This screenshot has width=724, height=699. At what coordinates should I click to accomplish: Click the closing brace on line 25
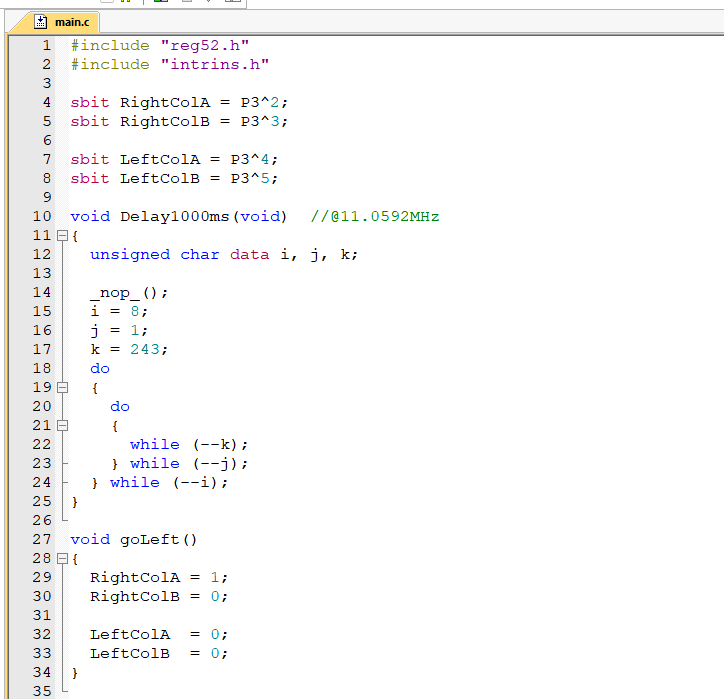coord(75,502)
